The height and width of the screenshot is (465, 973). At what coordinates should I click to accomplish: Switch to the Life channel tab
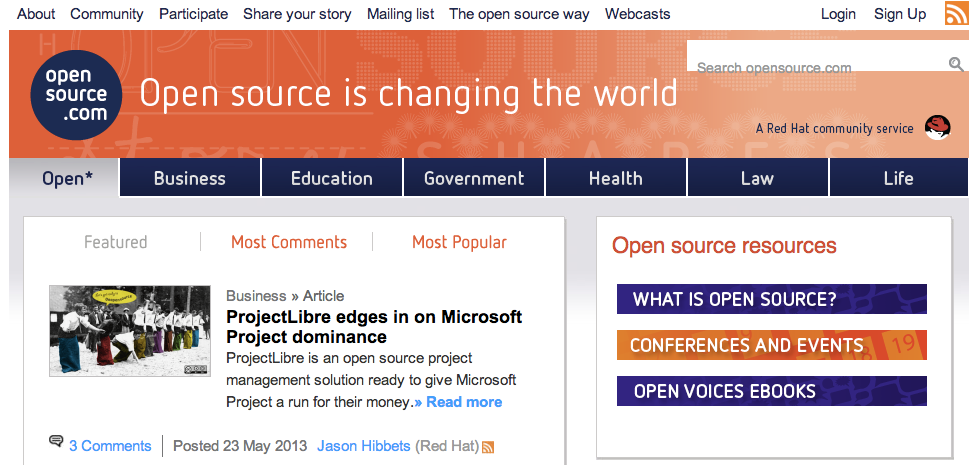coord(899,178)
